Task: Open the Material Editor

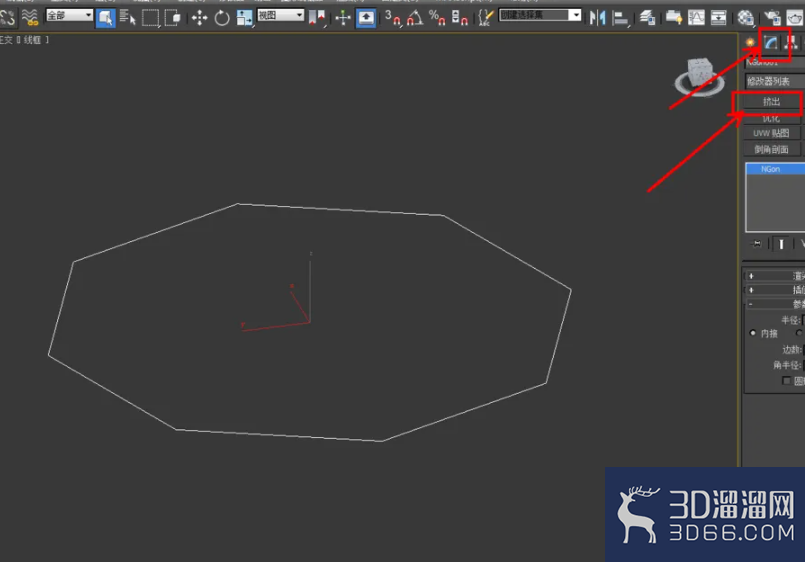Action: (745, 18)
